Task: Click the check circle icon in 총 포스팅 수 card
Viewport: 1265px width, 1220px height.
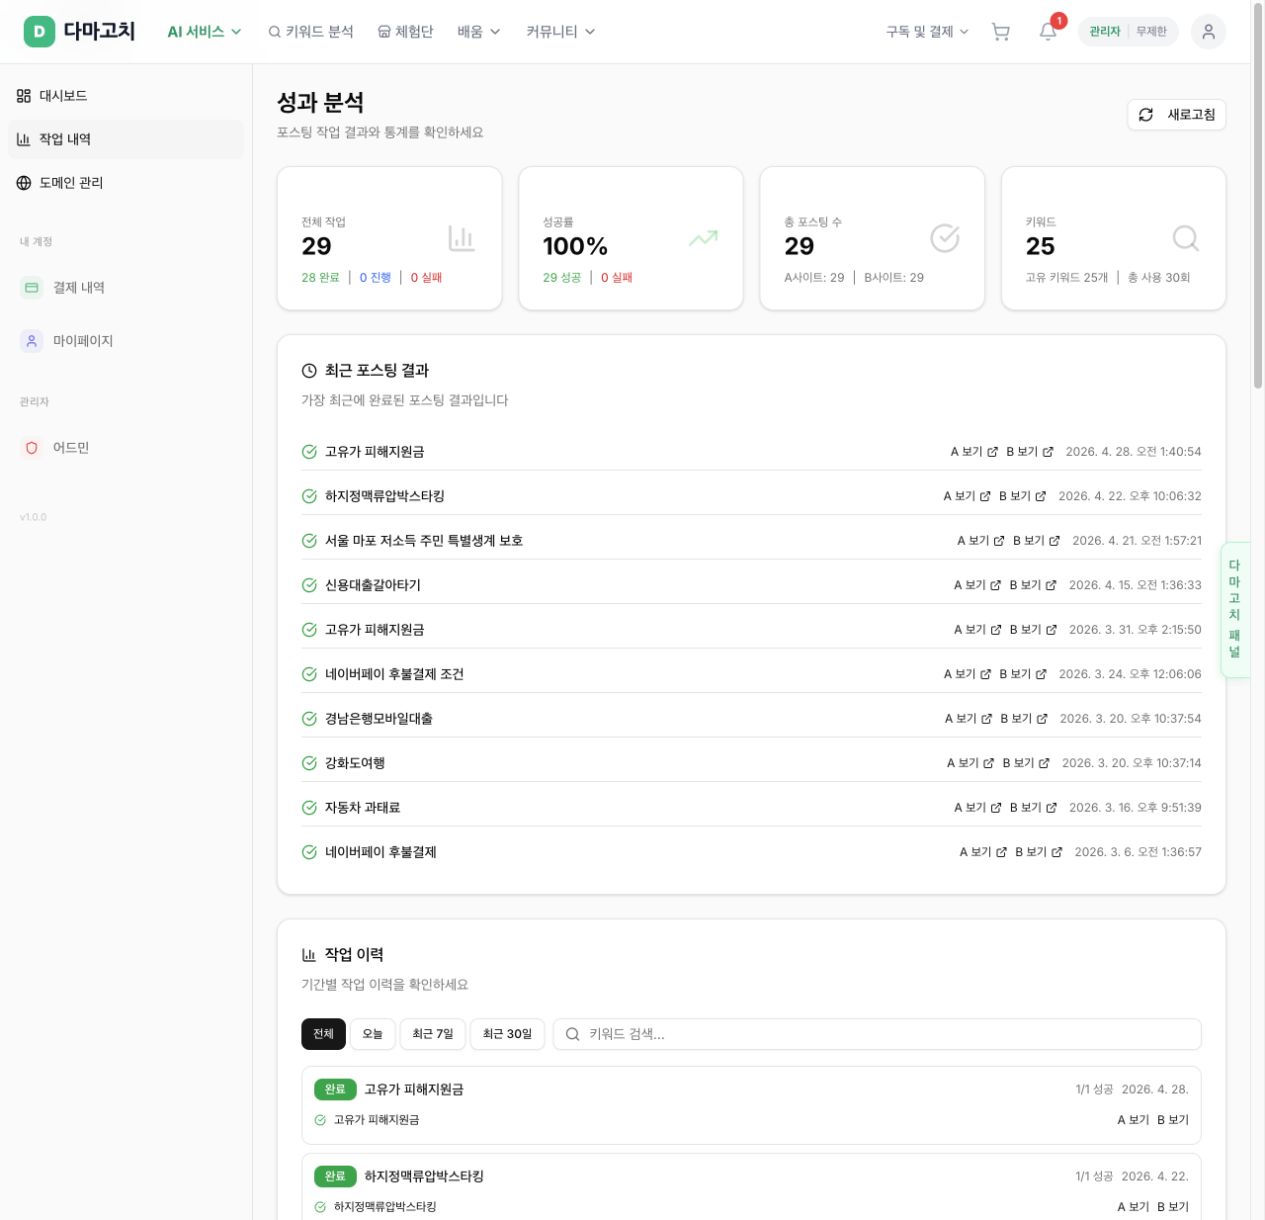Action: coord(945,238)
